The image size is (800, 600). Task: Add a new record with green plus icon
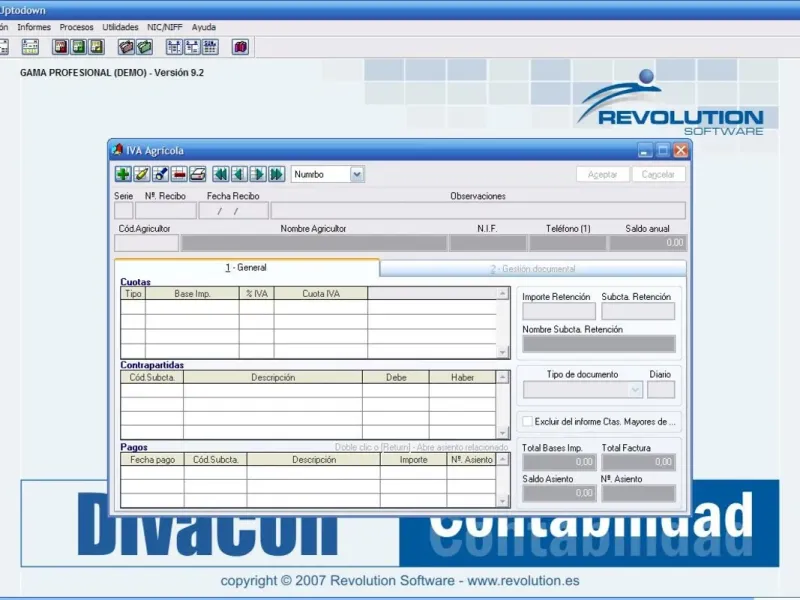point(123,174)
